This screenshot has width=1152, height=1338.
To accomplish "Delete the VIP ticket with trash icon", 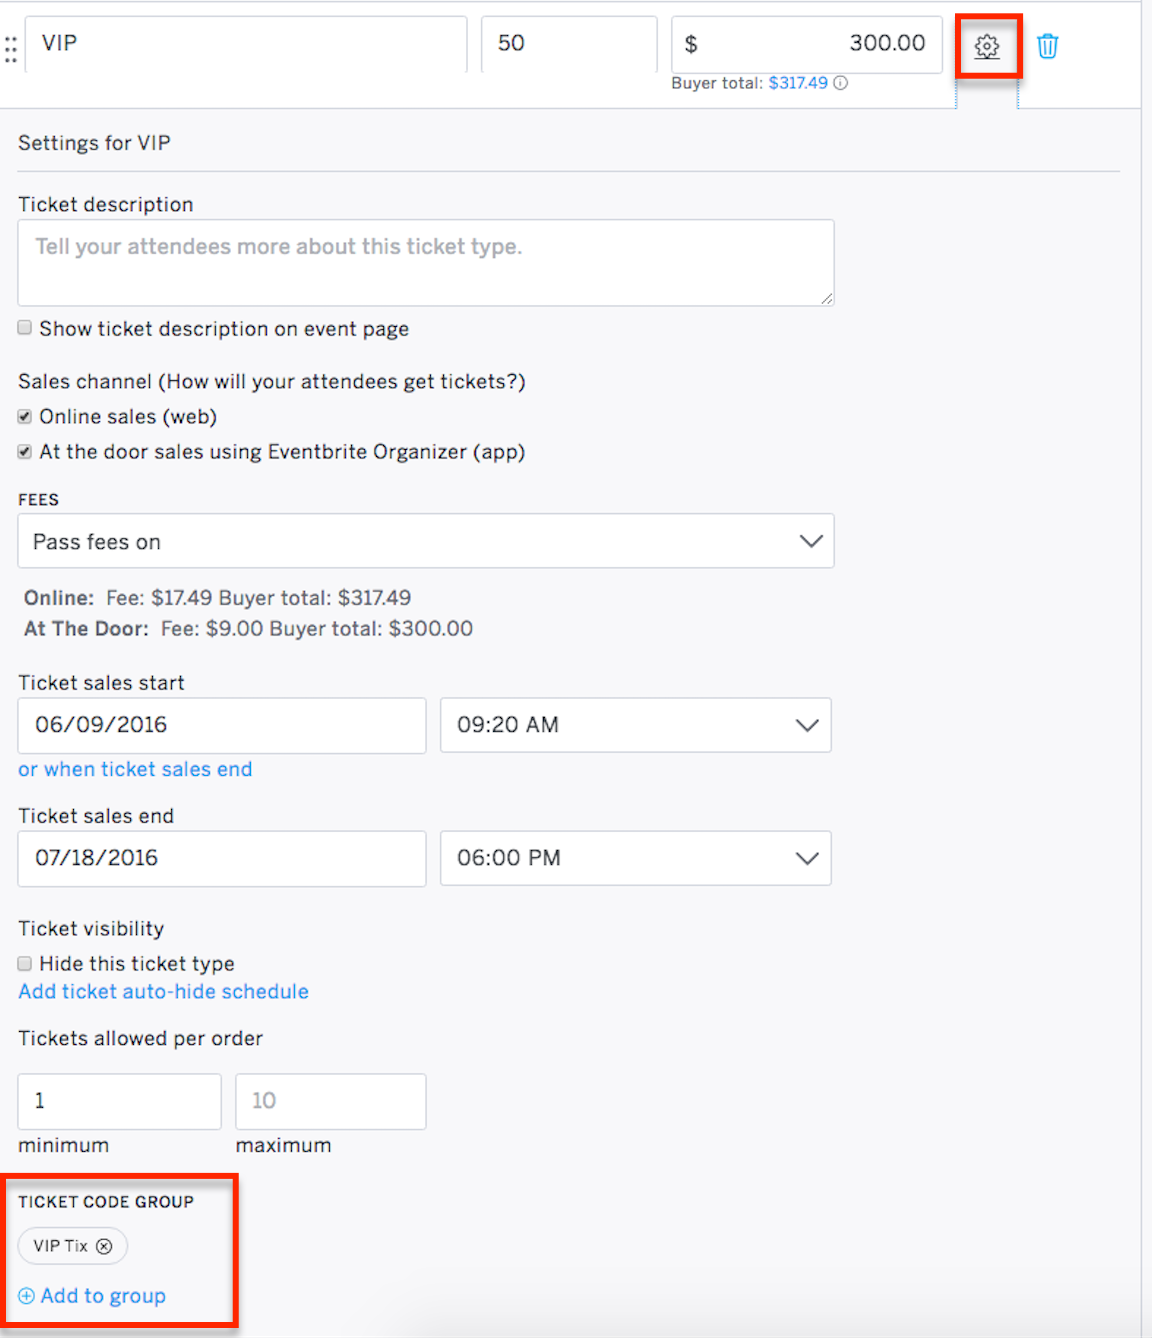I will [x=1047, y=46].
